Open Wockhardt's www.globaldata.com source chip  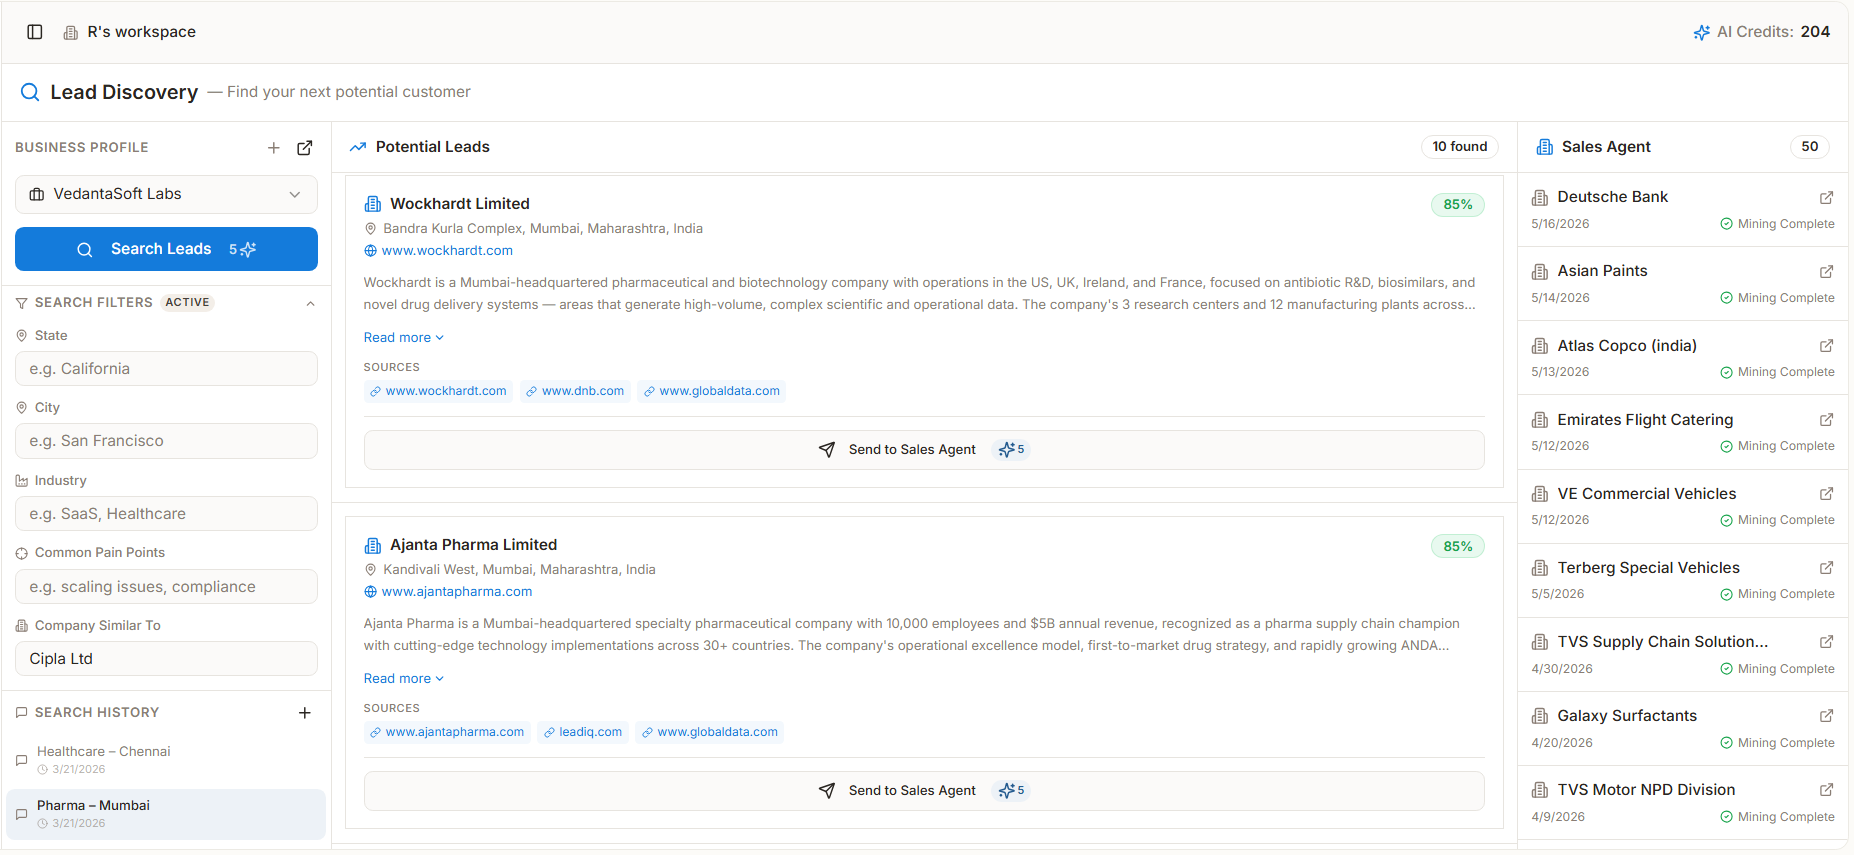tap(712, 391)
